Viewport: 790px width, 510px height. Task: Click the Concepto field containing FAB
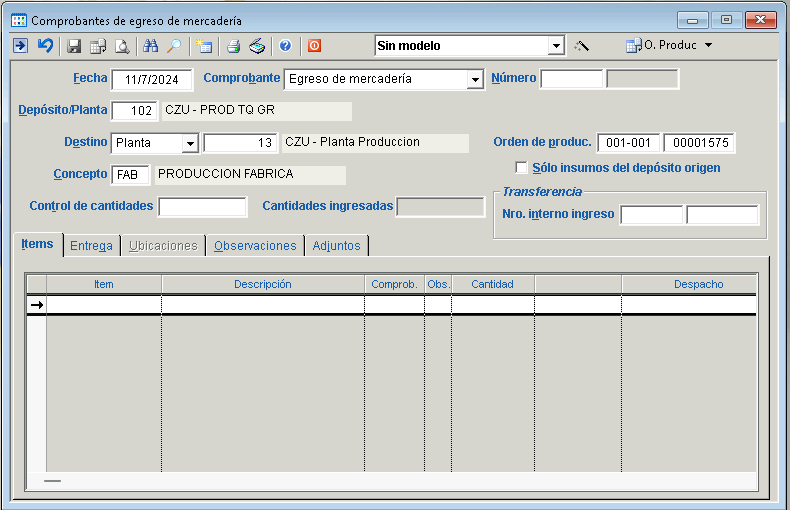[131, 175]
